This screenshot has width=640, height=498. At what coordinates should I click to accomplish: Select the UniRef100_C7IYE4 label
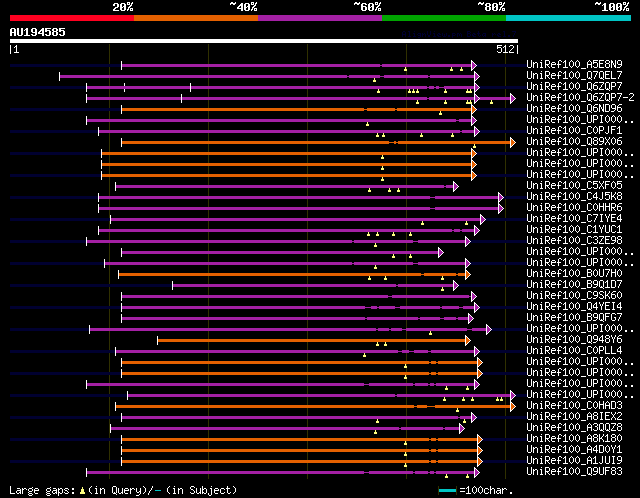pyautogui.click(x=574, y=219)
